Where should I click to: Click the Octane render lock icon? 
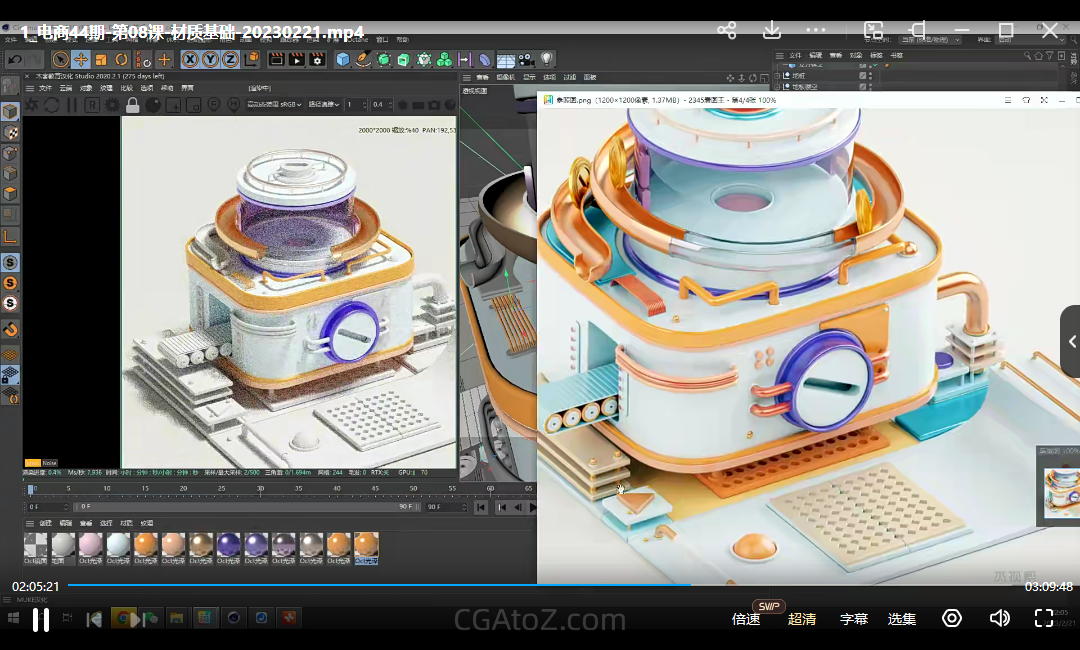pyautogui.click(x=134, y=105)
